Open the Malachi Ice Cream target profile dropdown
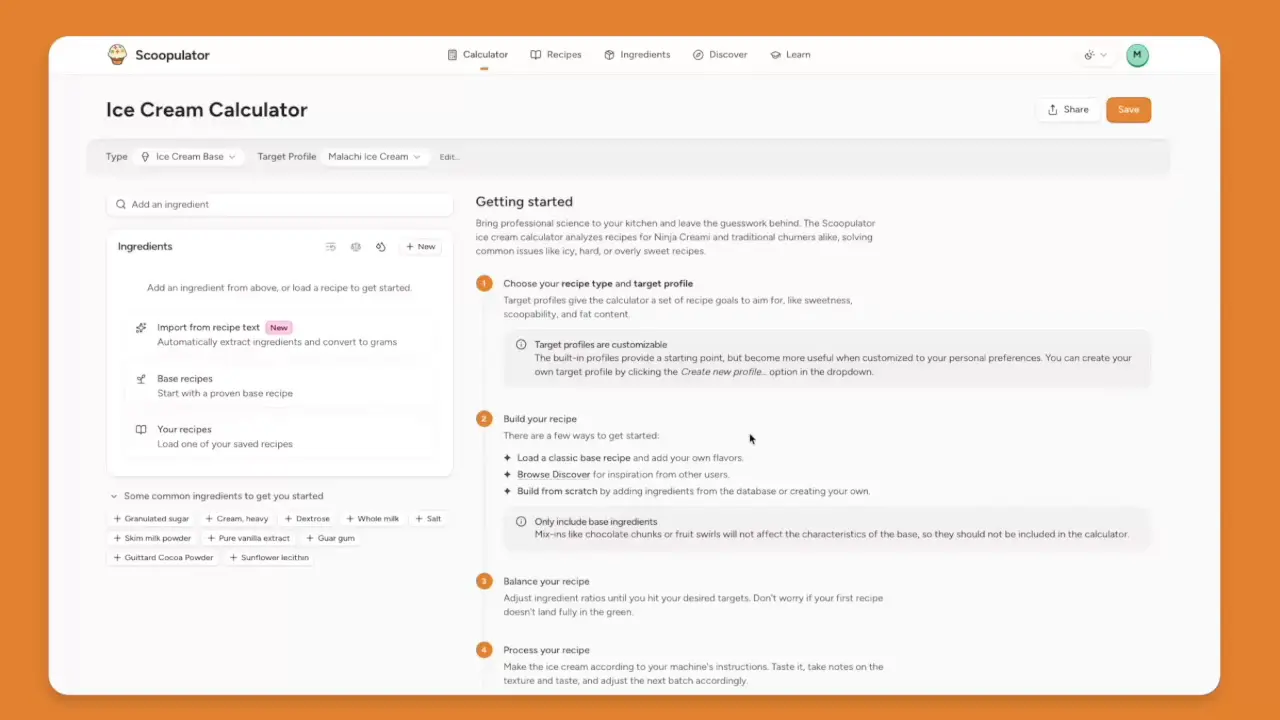 coord(375,157)
